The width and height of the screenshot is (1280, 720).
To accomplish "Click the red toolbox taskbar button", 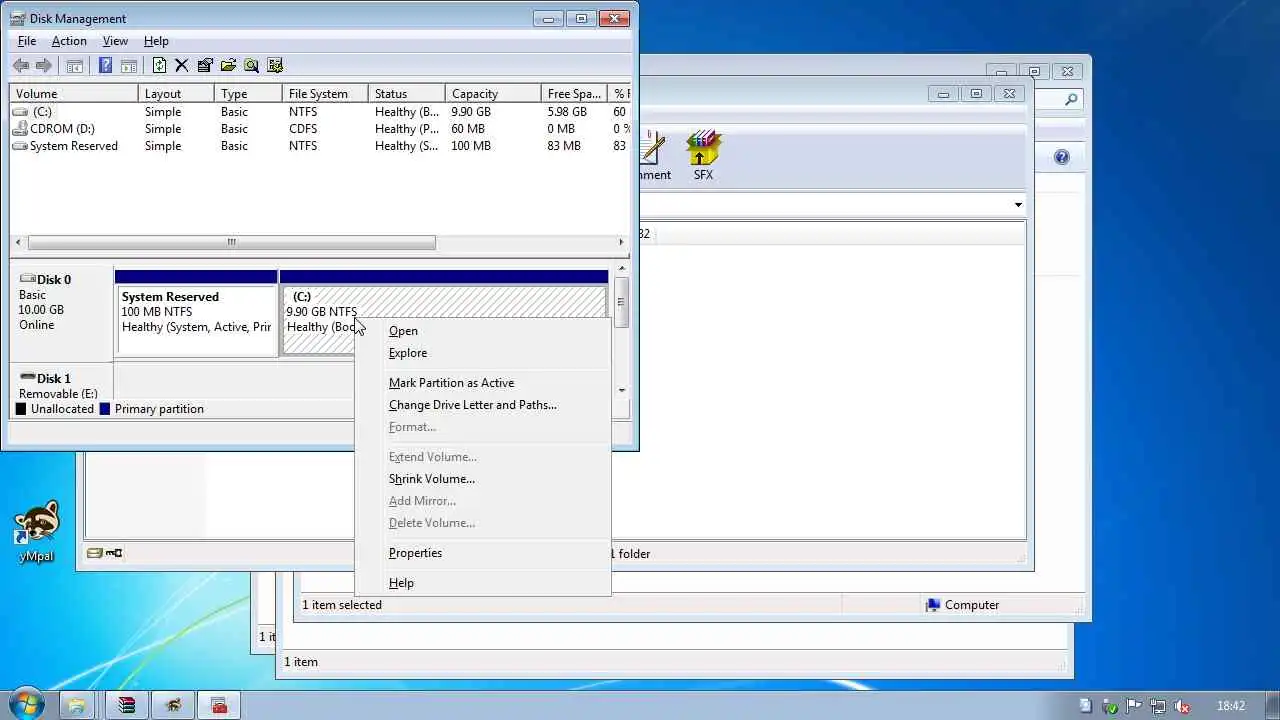I will coord(219,705).
